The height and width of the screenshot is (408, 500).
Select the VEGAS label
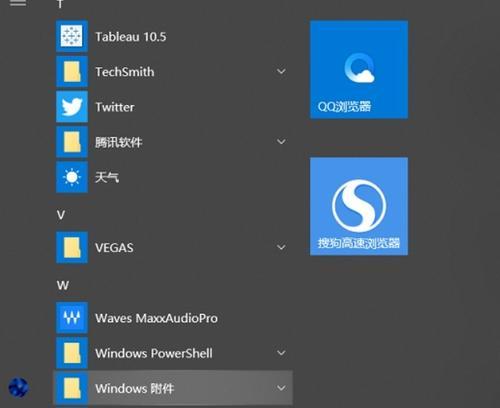[114, 248]
